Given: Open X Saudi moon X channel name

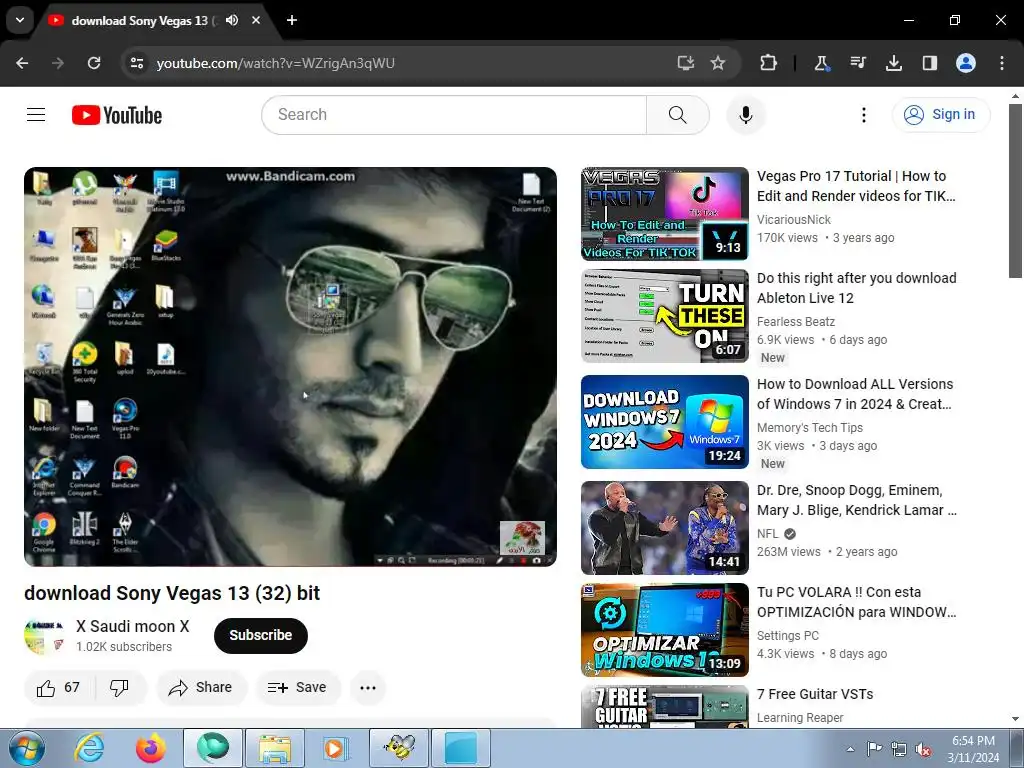Looking at the screenshot, I should pos(133,627).
